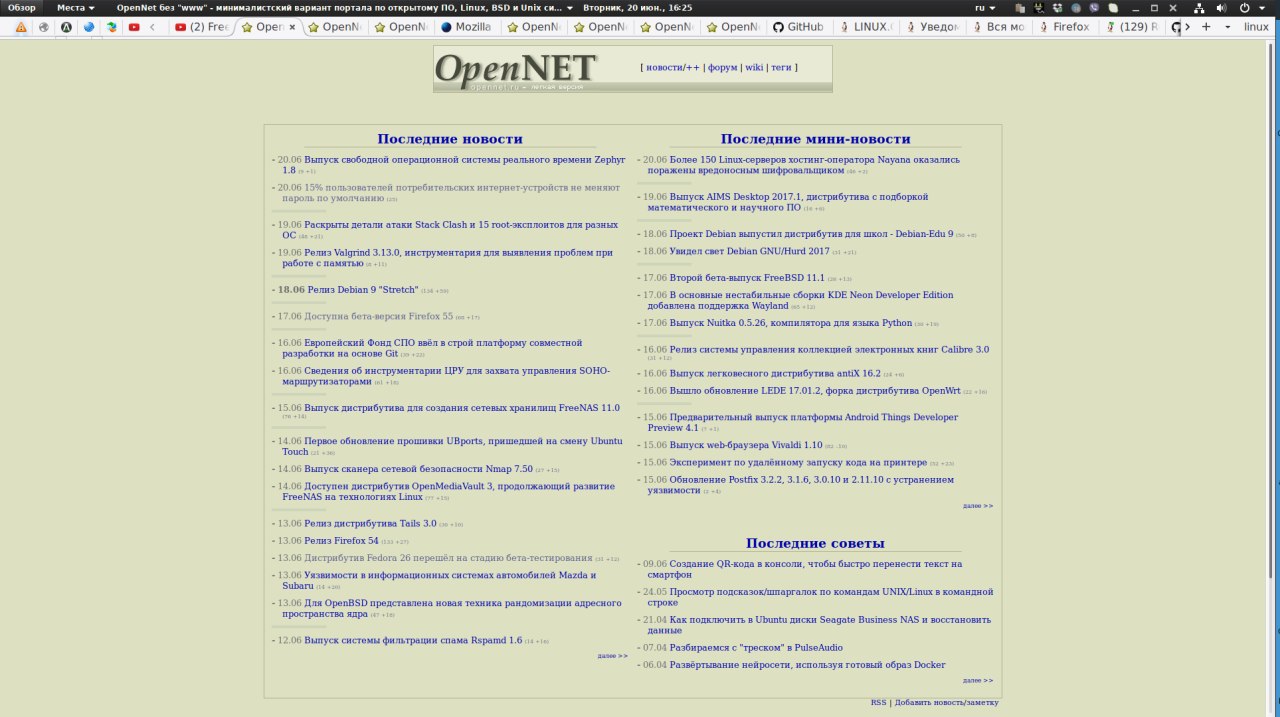Open the Postfix security update mini-news

click(801, 485)
